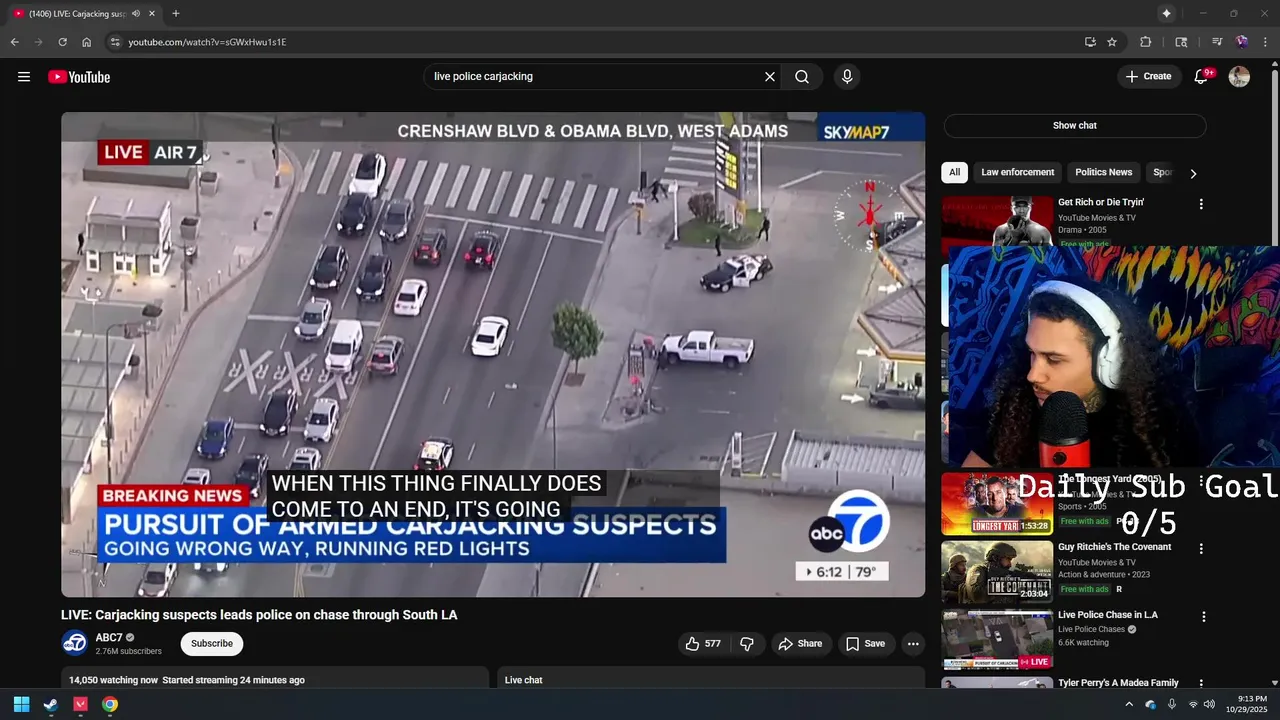Click the live video player
Screen dimensions: 1280x720
click(493, 354)
